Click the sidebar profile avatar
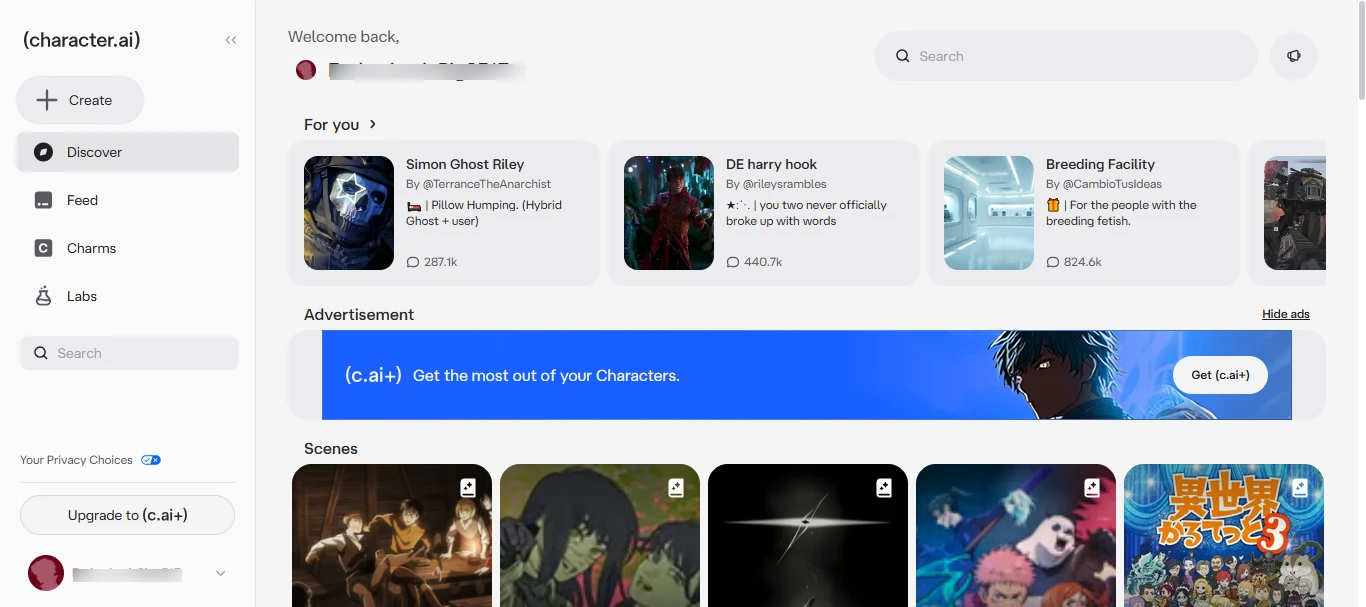 pos(46,573)
